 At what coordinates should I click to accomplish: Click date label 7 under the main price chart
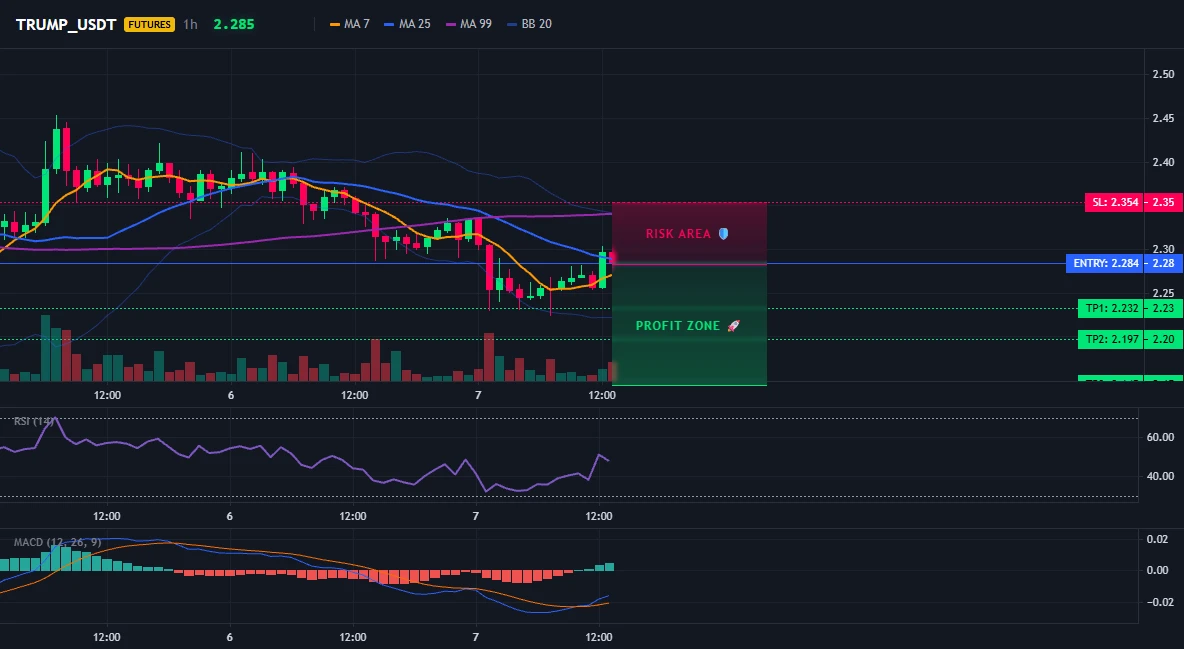(478, 395)
